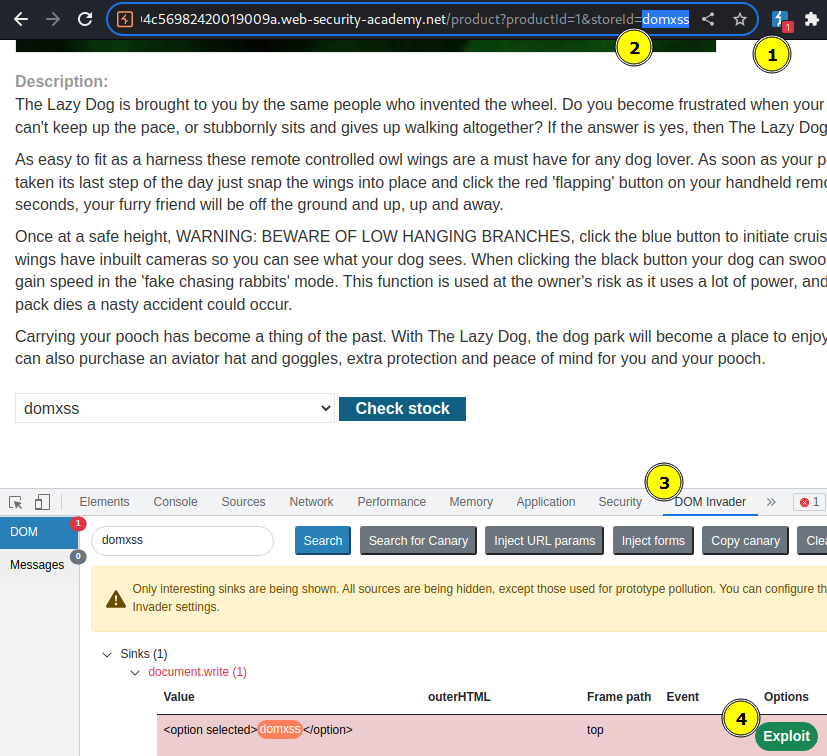Click the Copy canary button
This screenshot has width=827, height=756.
coord(745,540)
